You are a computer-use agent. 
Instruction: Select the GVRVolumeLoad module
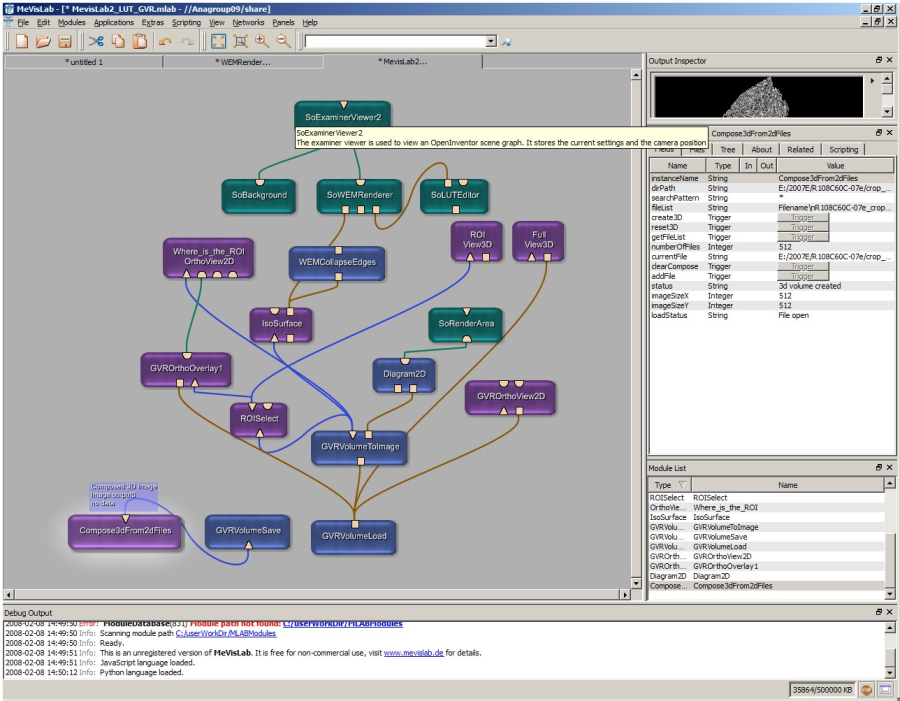pos(354,536)
